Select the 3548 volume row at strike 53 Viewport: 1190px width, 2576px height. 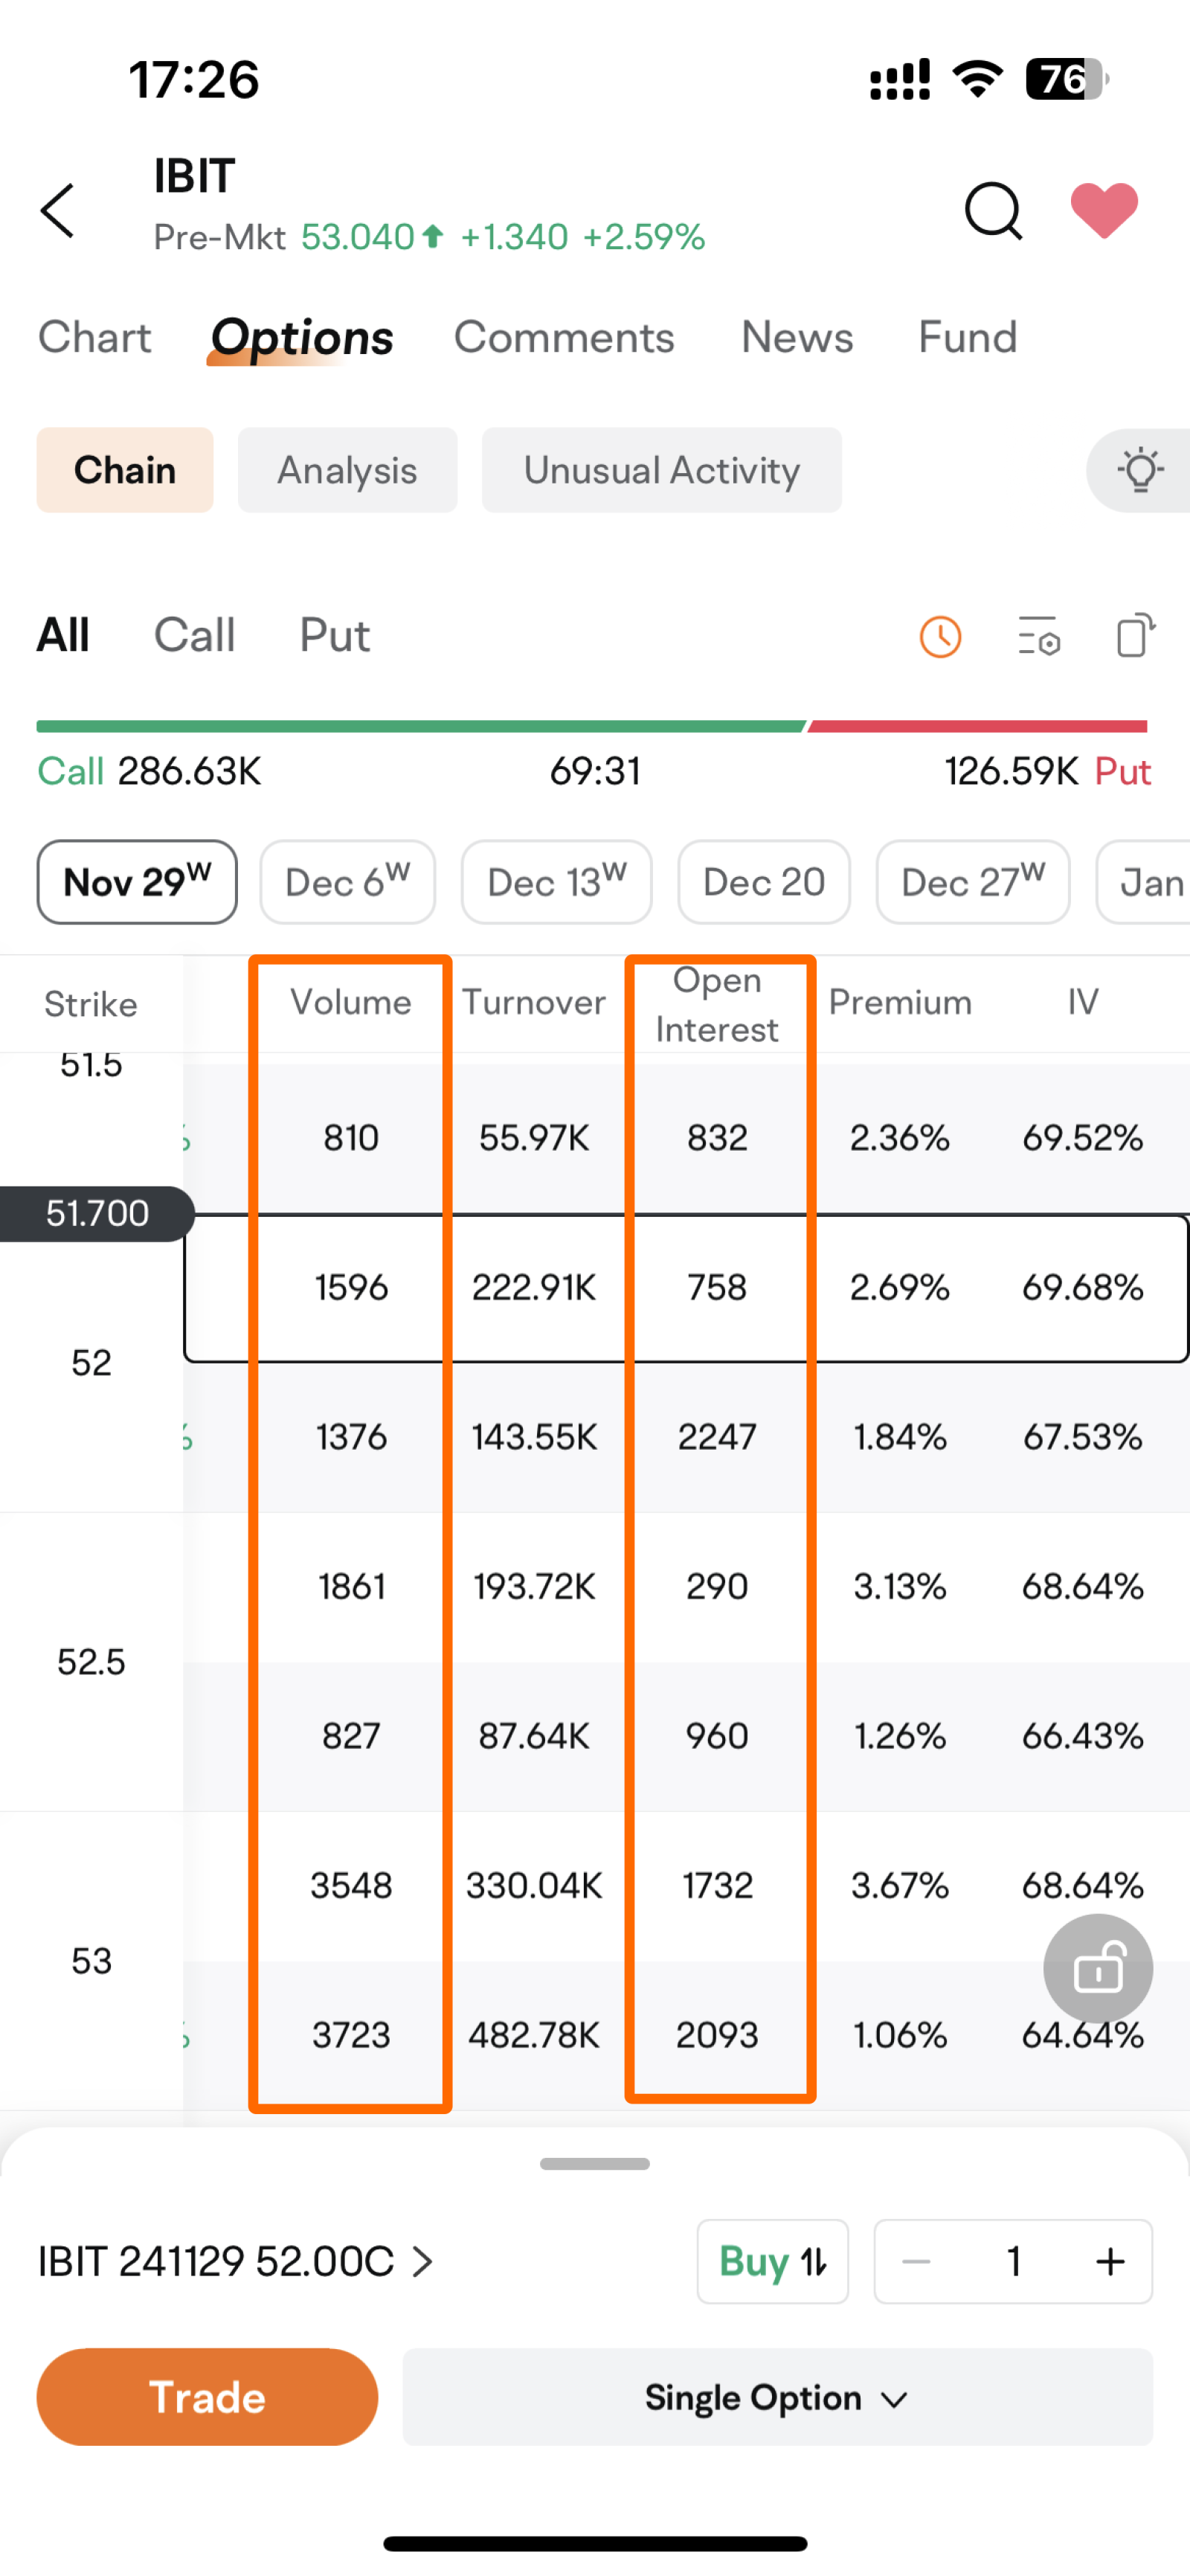click(x=351, y=1885)
